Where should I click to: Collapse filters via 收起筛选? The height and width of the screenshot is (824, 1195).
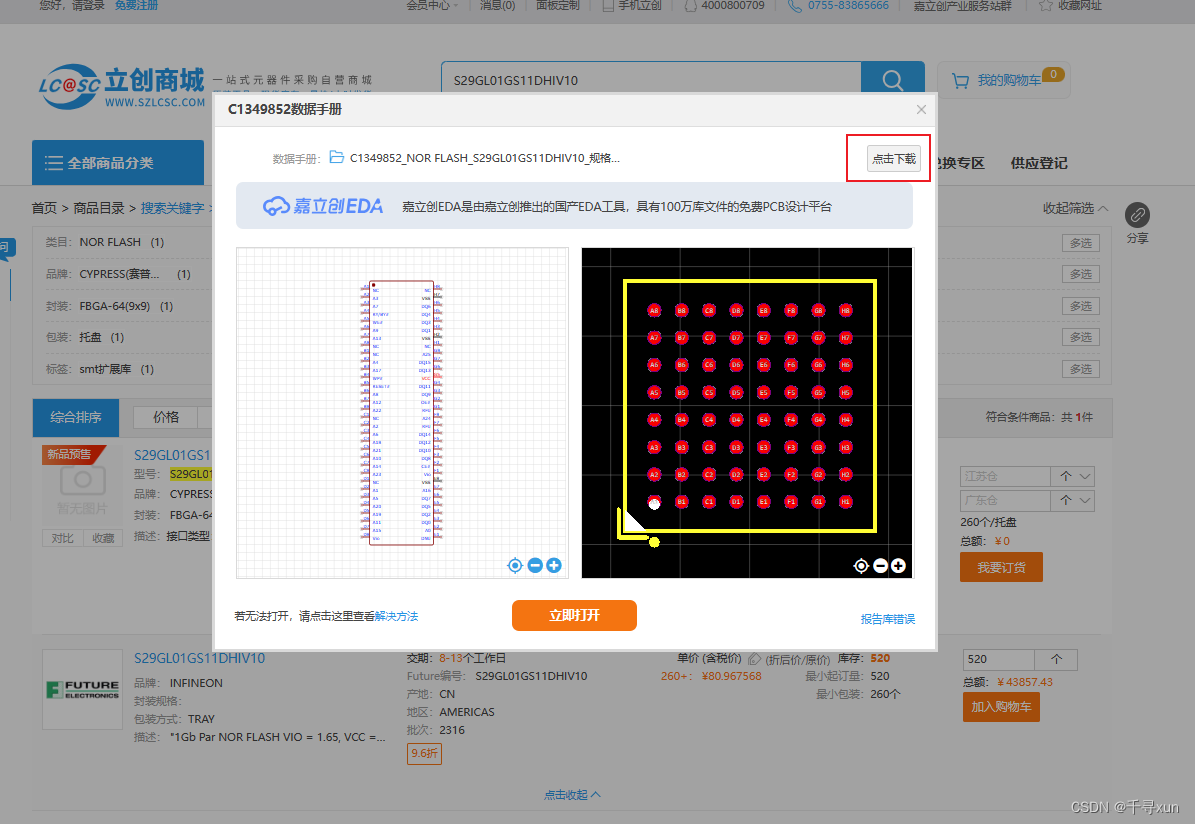click(1075, 208)
